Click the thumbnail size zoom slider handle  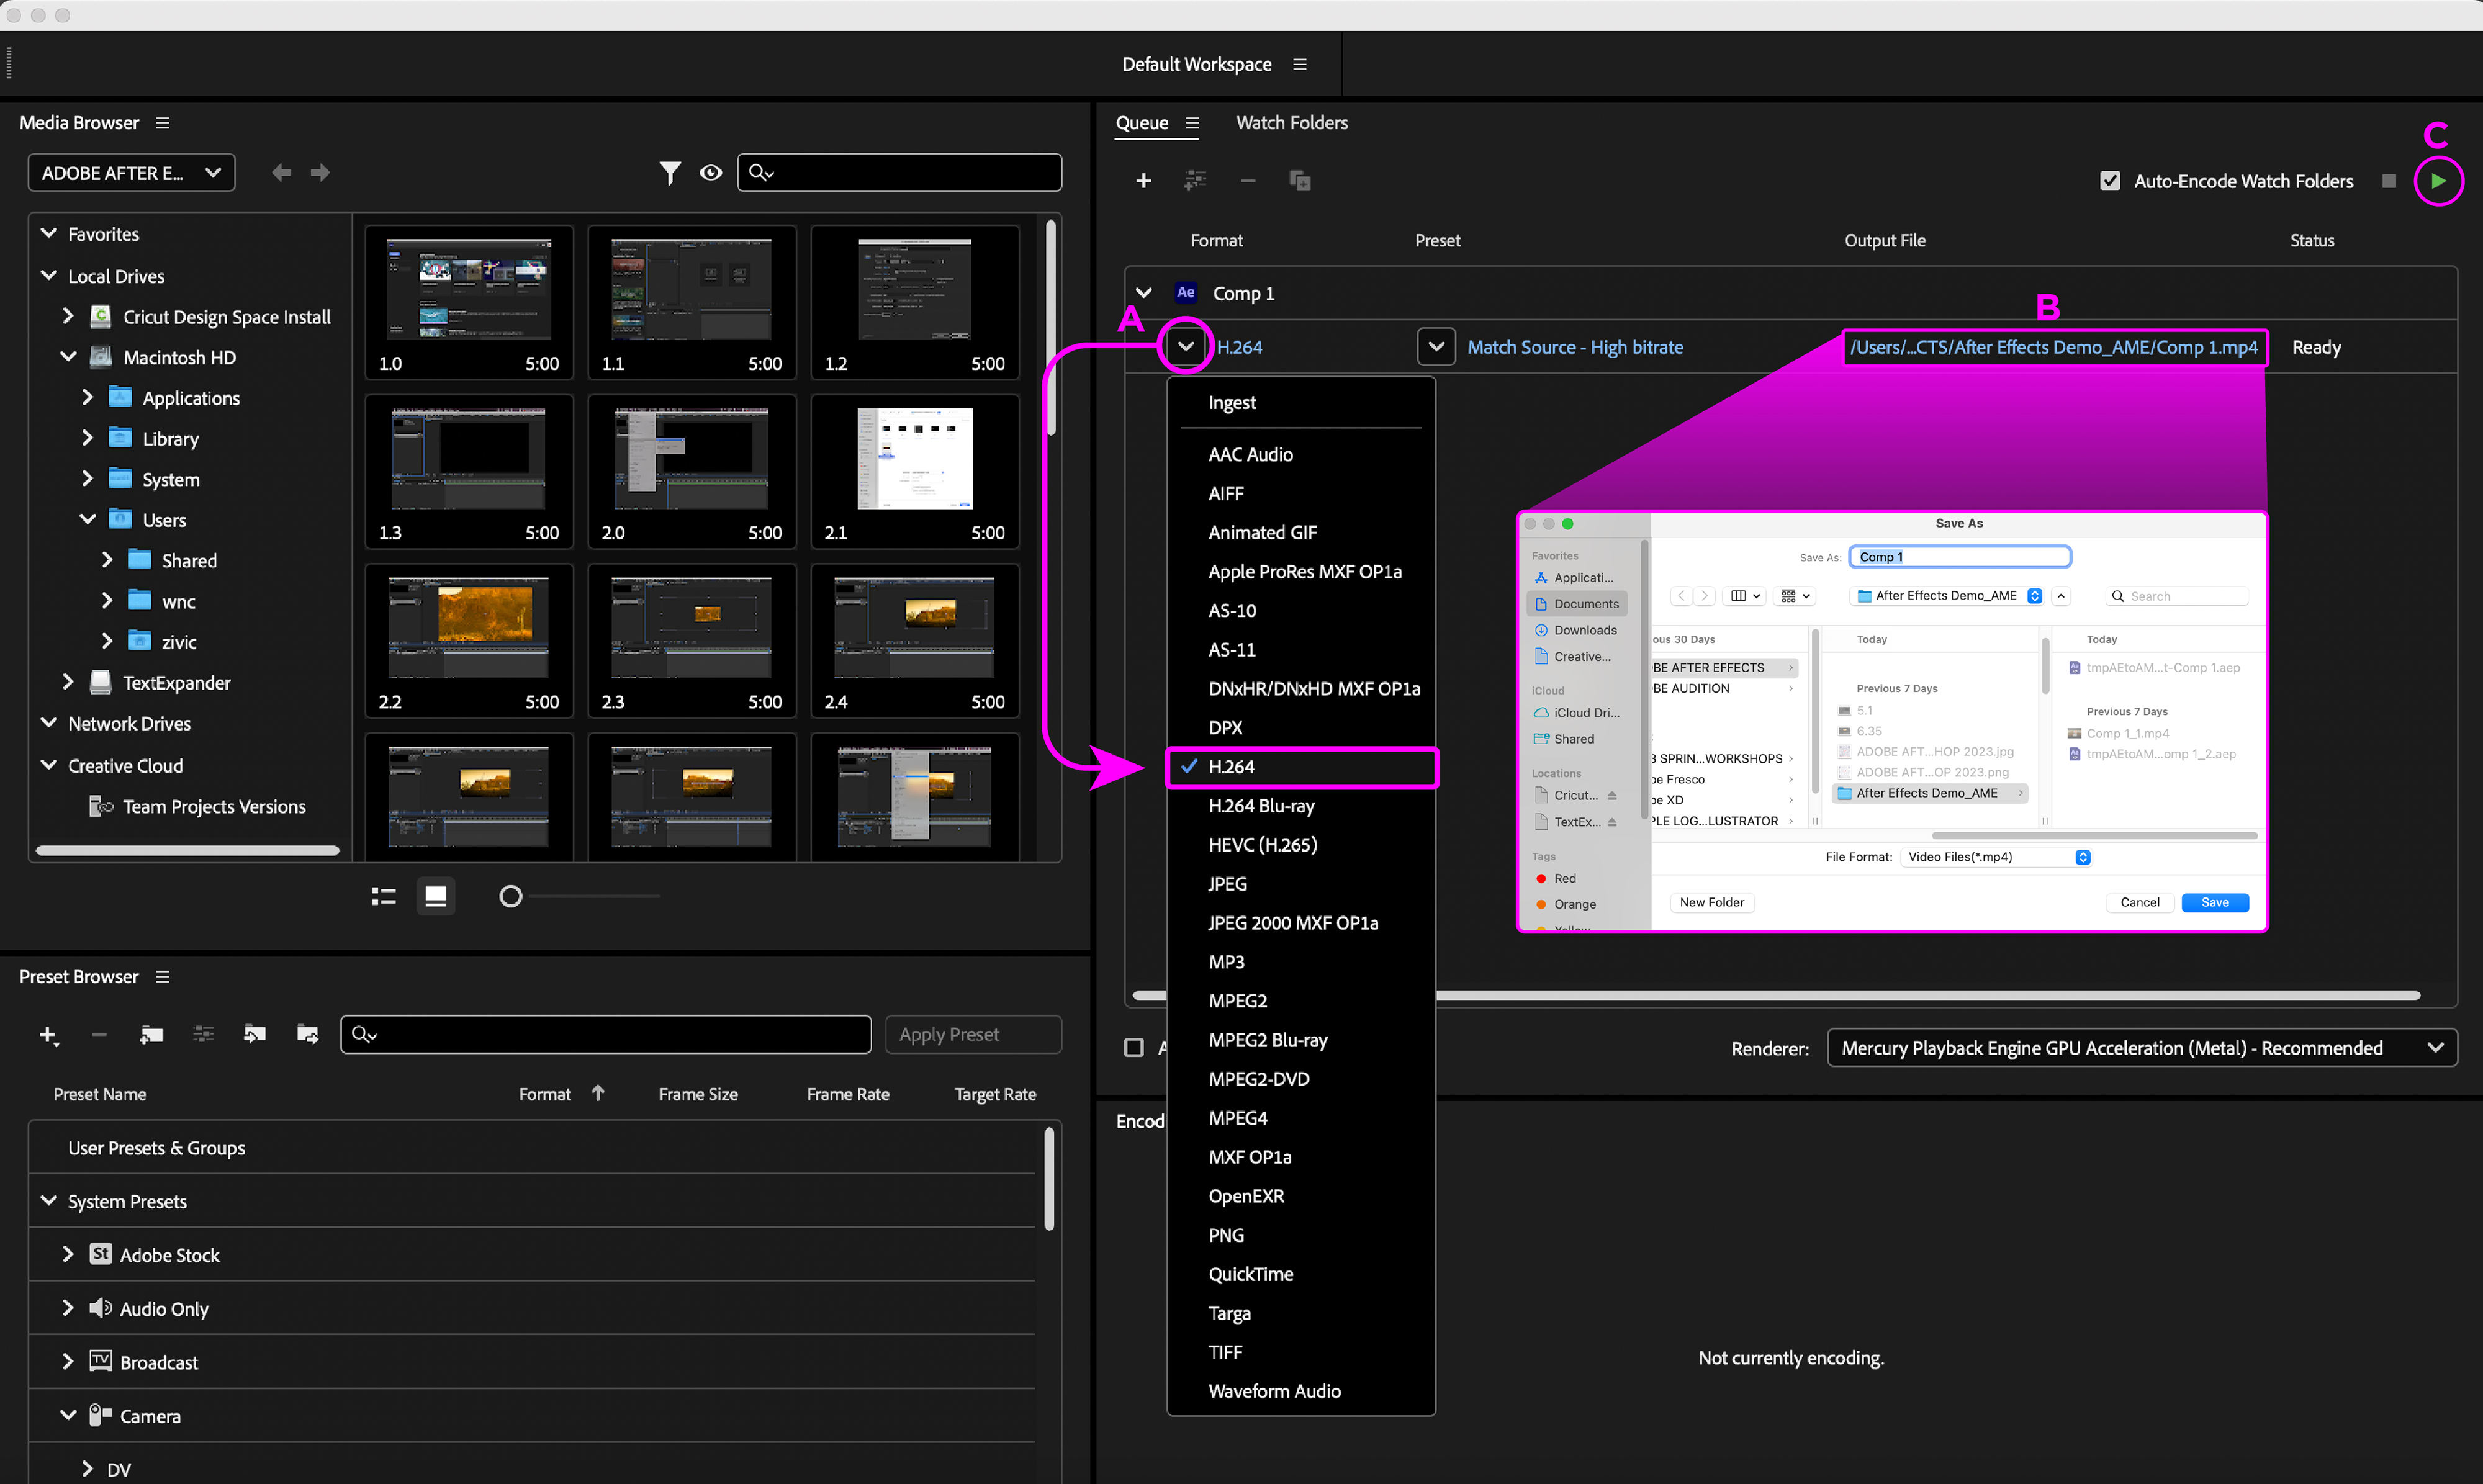[x=510, y=896]
